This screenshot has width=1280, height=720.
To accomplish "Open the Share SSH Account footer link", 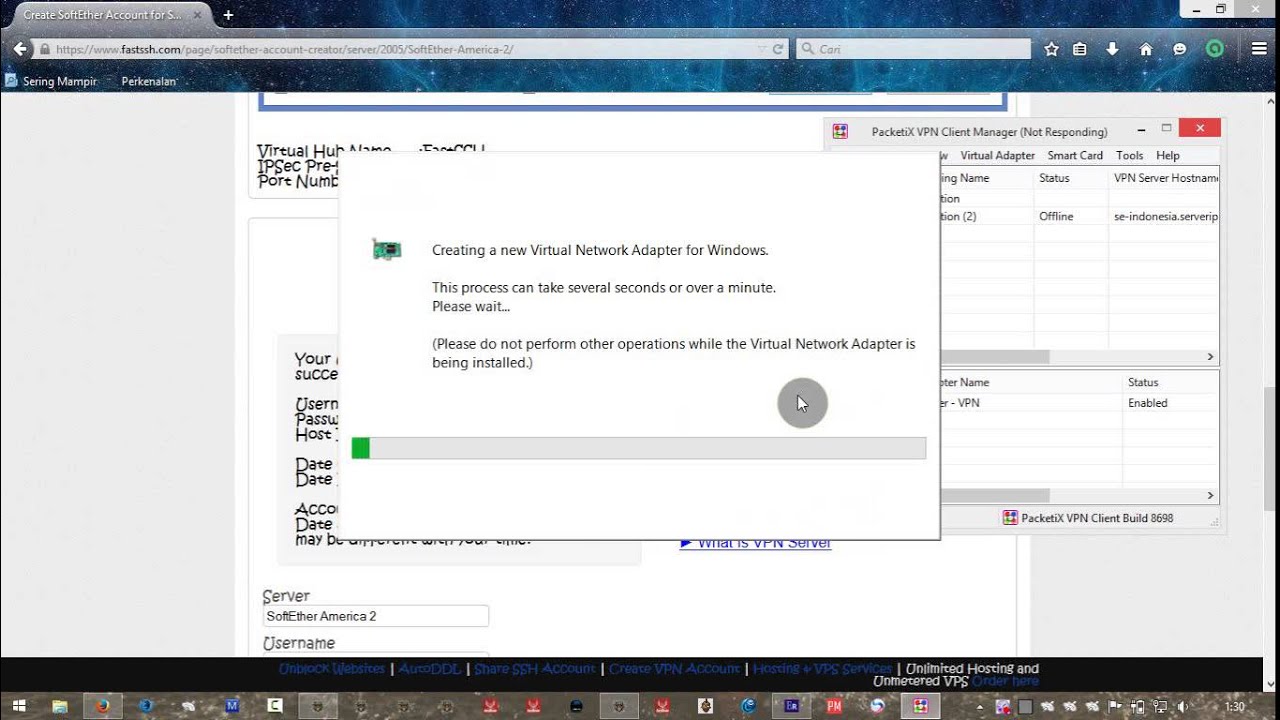I will [535, 668].
